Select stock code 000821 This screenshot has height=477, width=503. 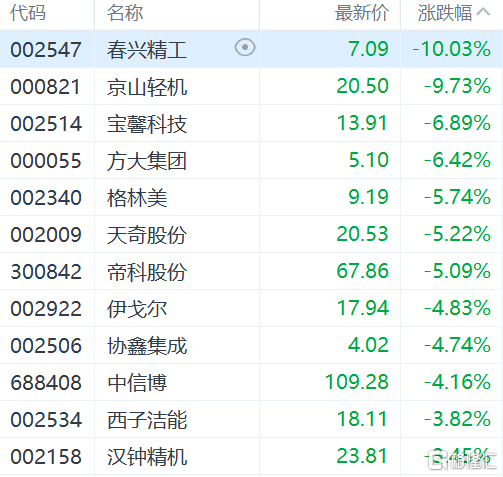(x=45, y=87)
